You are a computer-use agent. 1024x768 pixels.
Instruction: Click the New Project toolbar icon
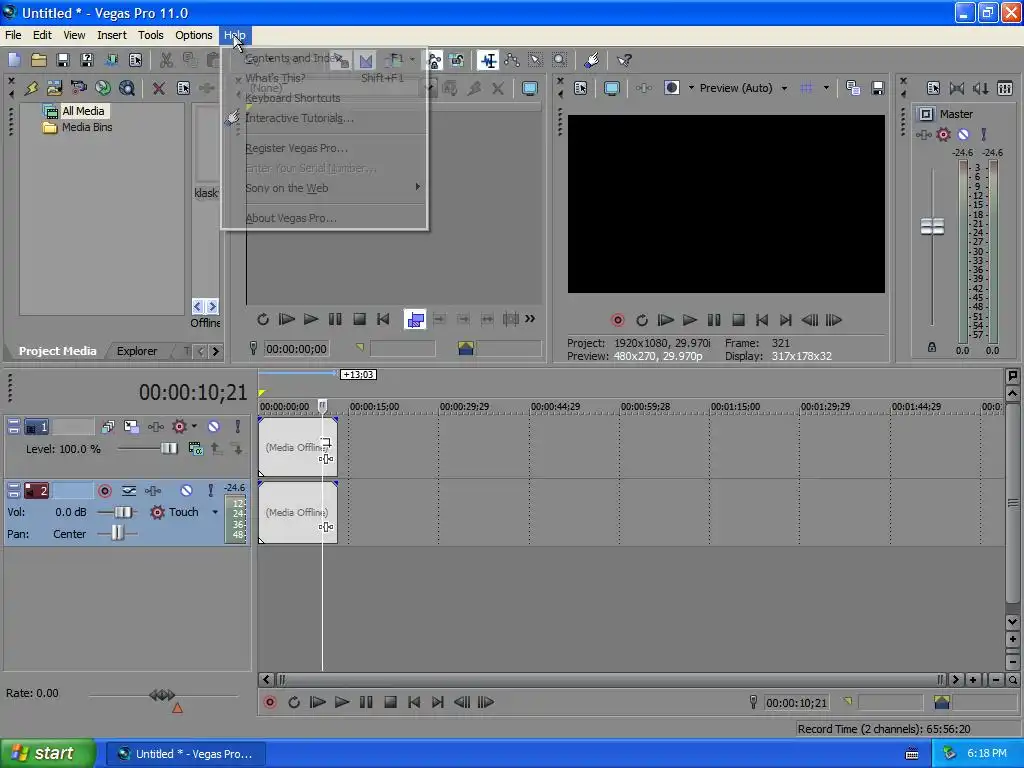14,60
